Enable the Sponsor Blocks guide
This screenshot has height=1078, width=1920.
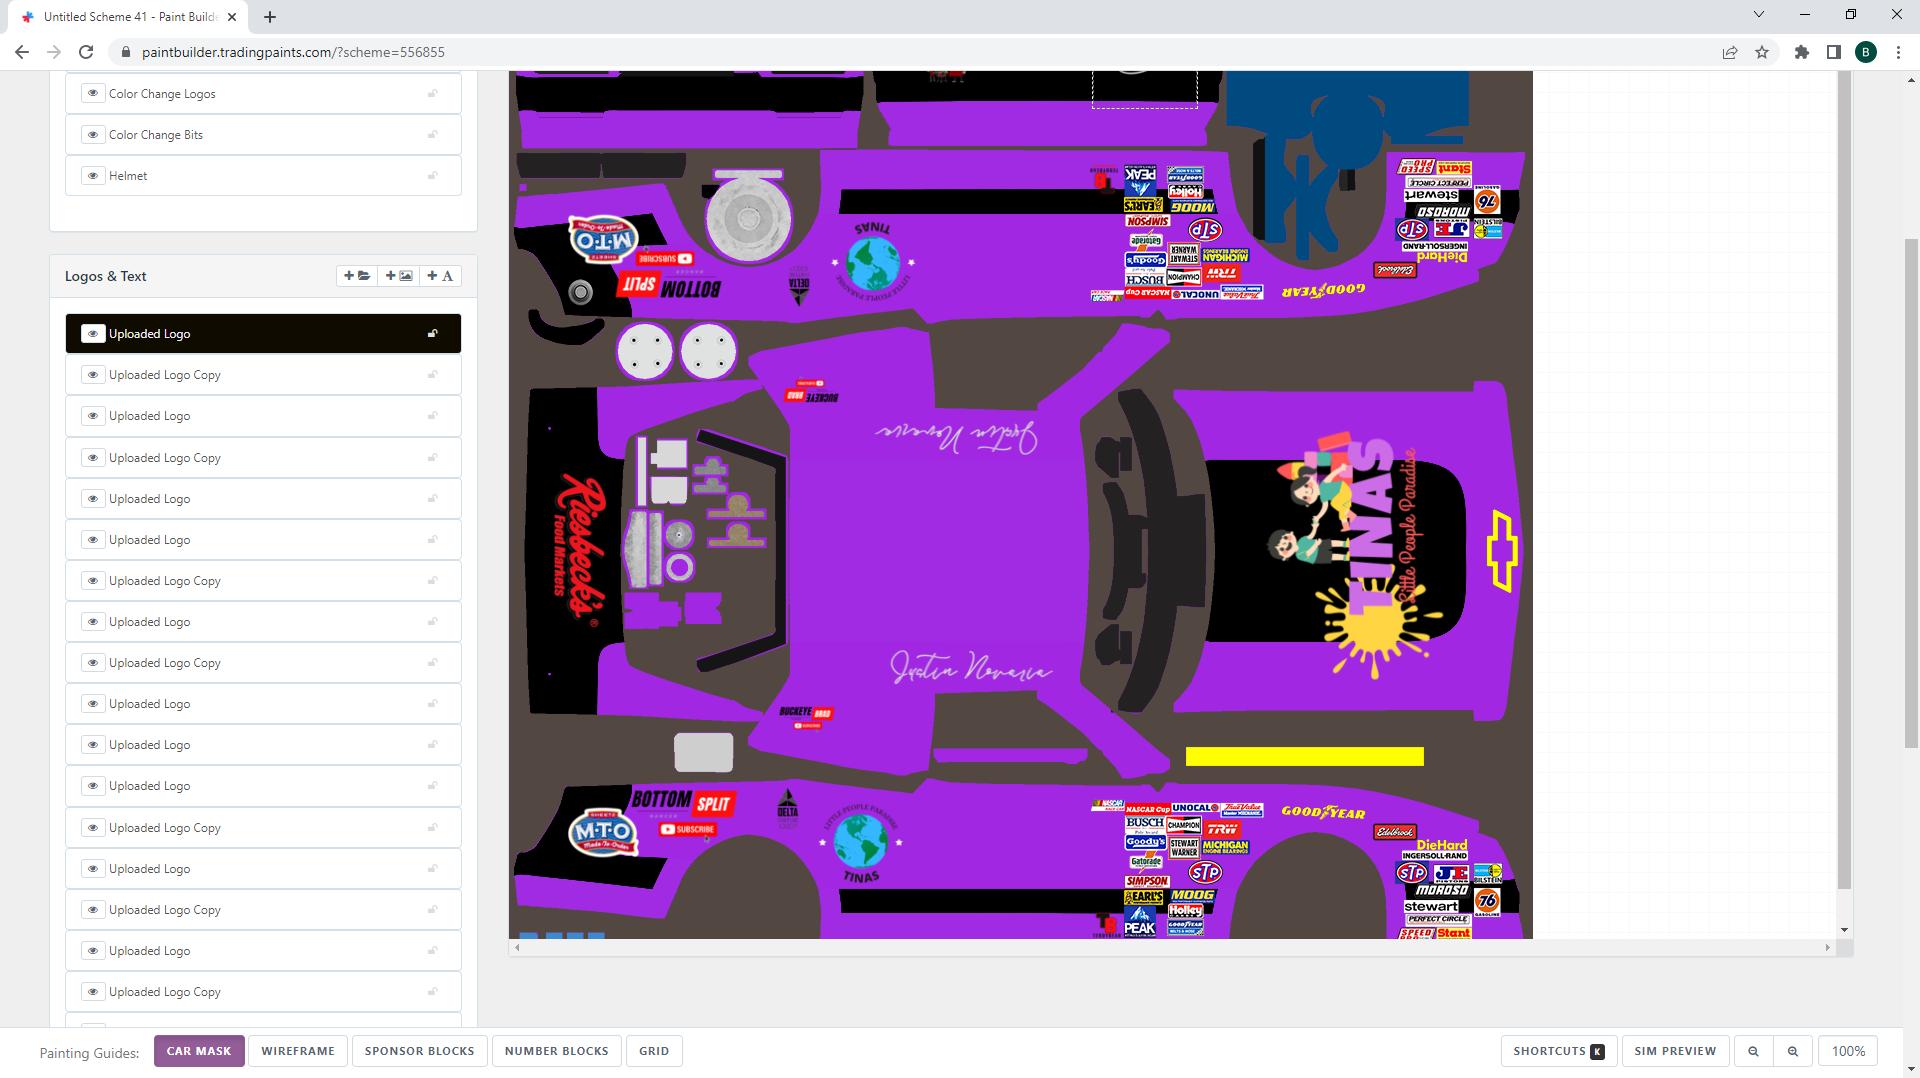419,1051
